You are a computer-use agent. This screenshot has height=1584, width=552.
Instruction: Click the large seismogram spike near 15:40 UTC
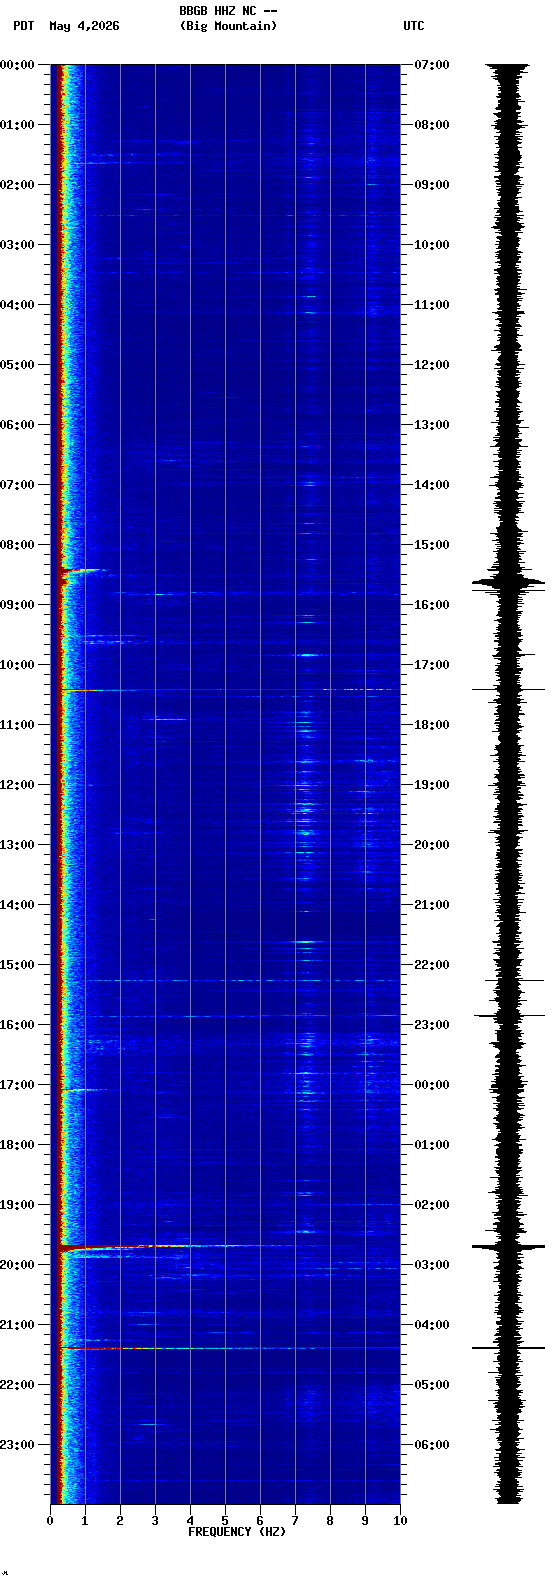point(509,581)
